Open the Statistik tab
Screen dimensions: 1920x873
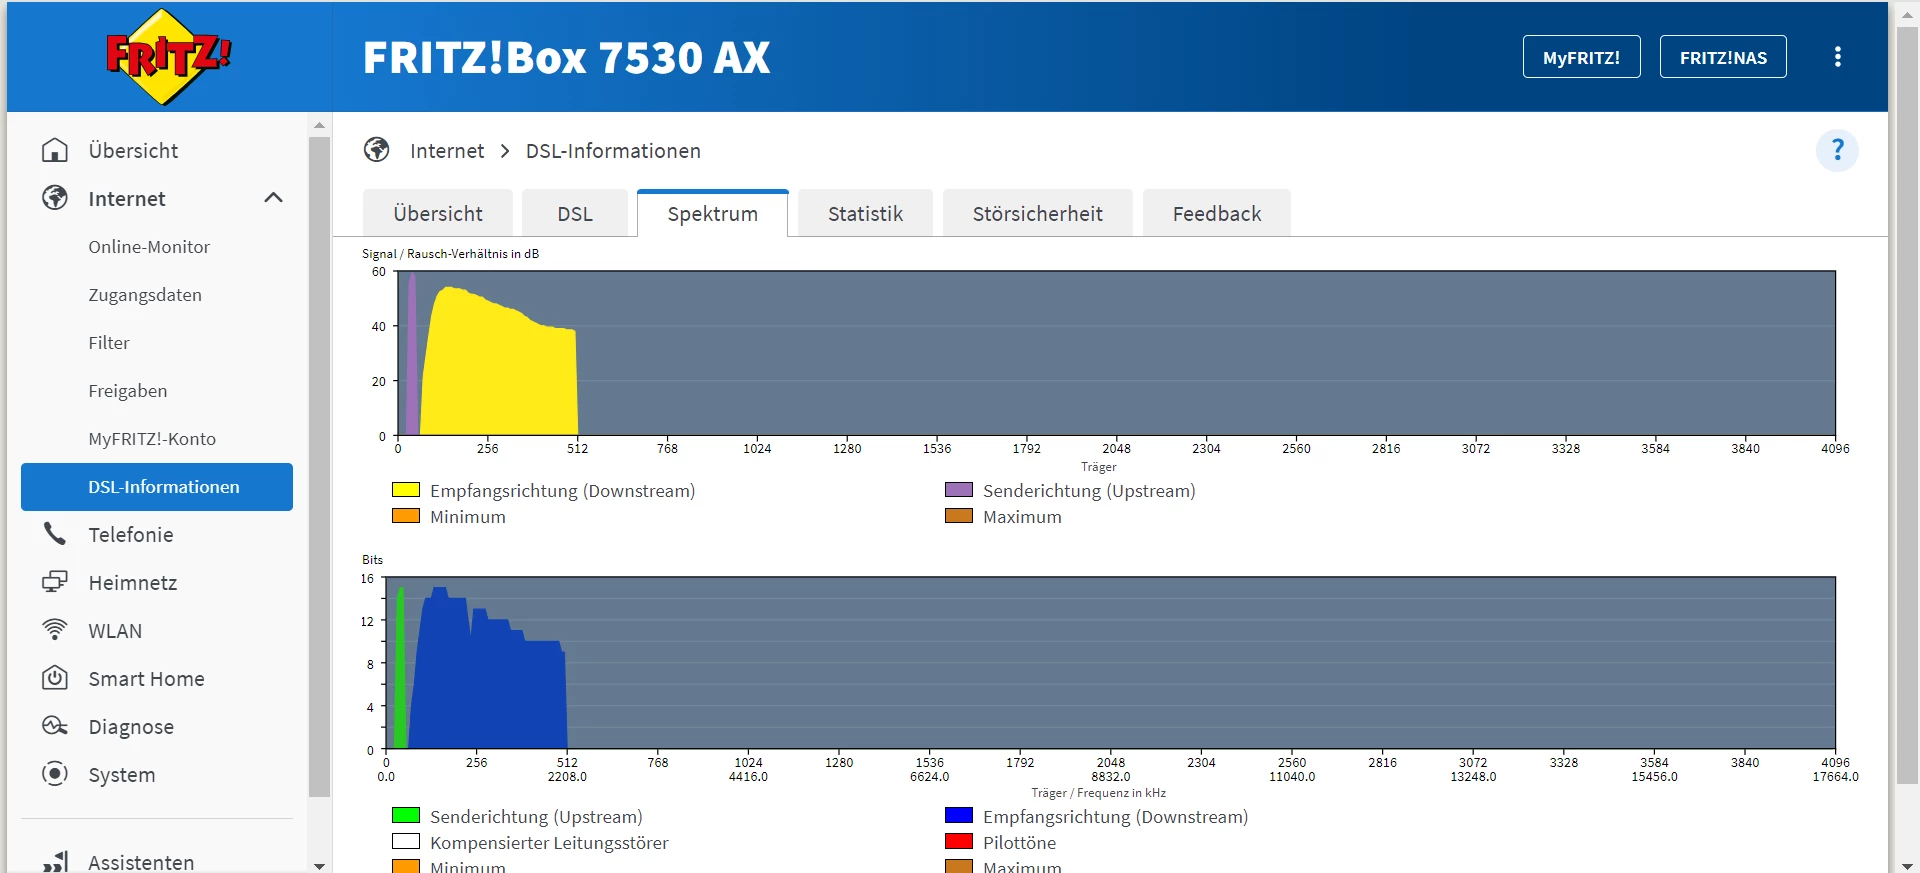click(x=865, y=213)
